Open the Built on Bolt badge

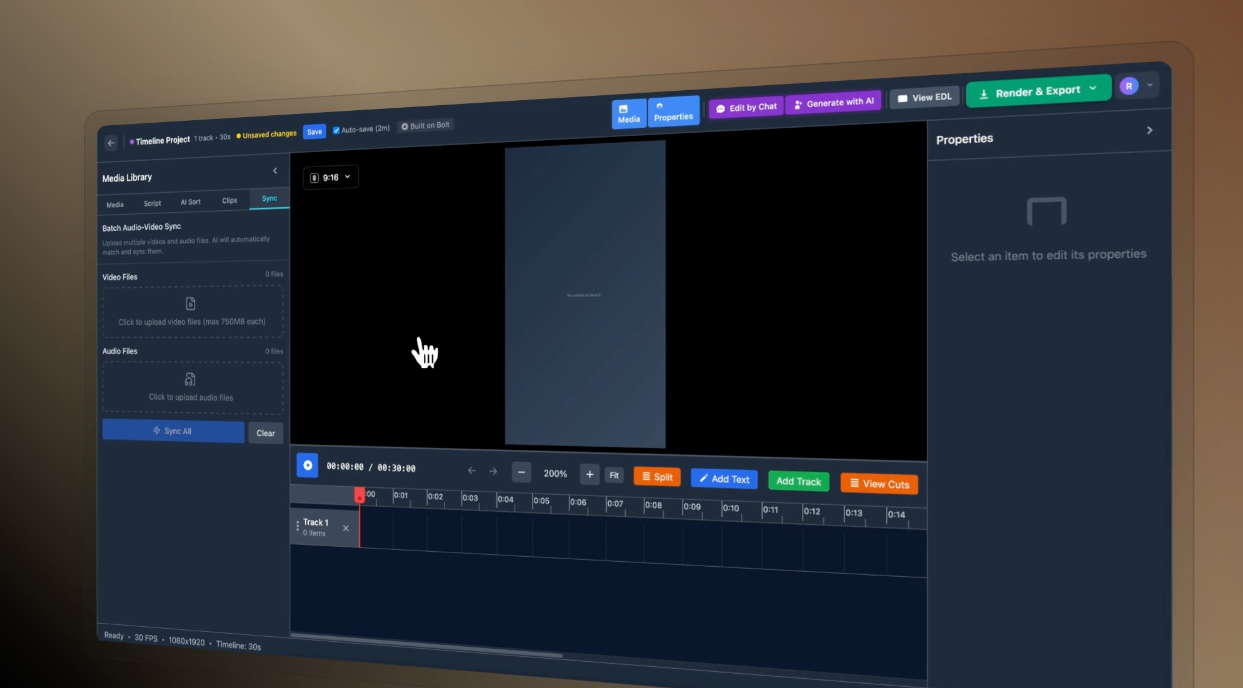coord(425,126)
